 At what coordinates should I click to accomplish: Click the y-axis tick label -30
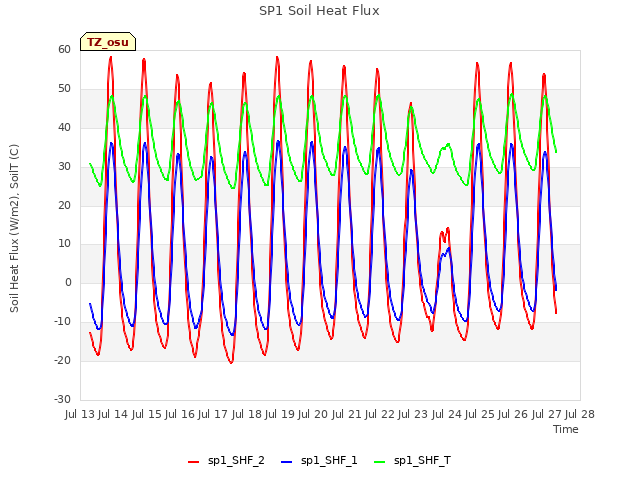[62, 399]
